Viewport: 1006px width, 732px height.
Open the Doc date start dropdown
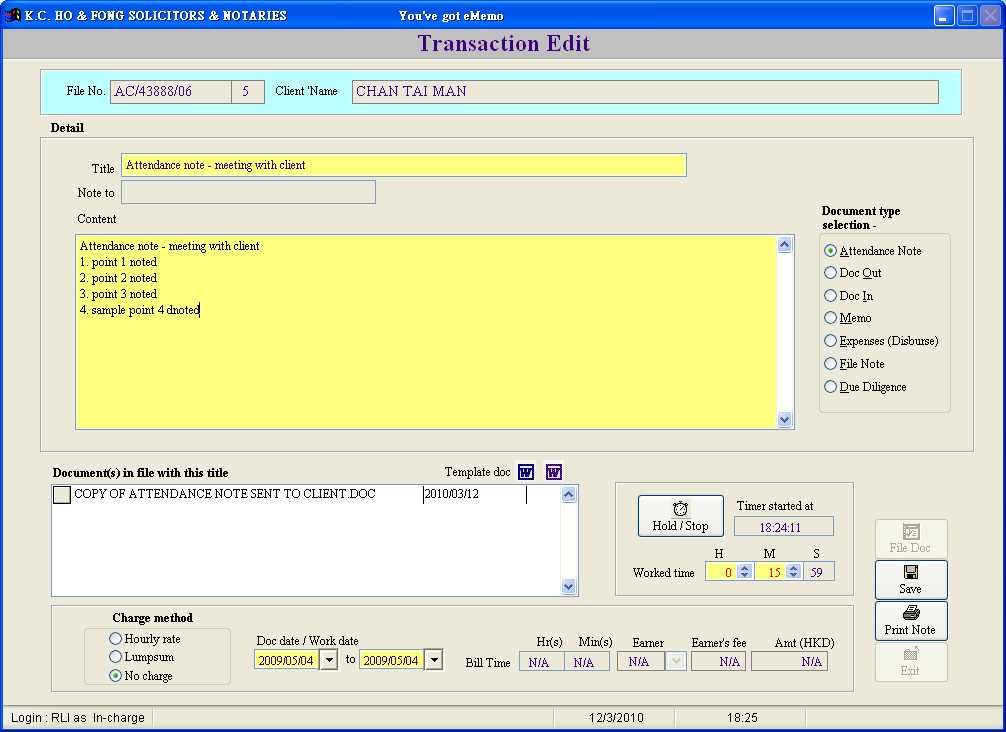(x=328, y=660)
